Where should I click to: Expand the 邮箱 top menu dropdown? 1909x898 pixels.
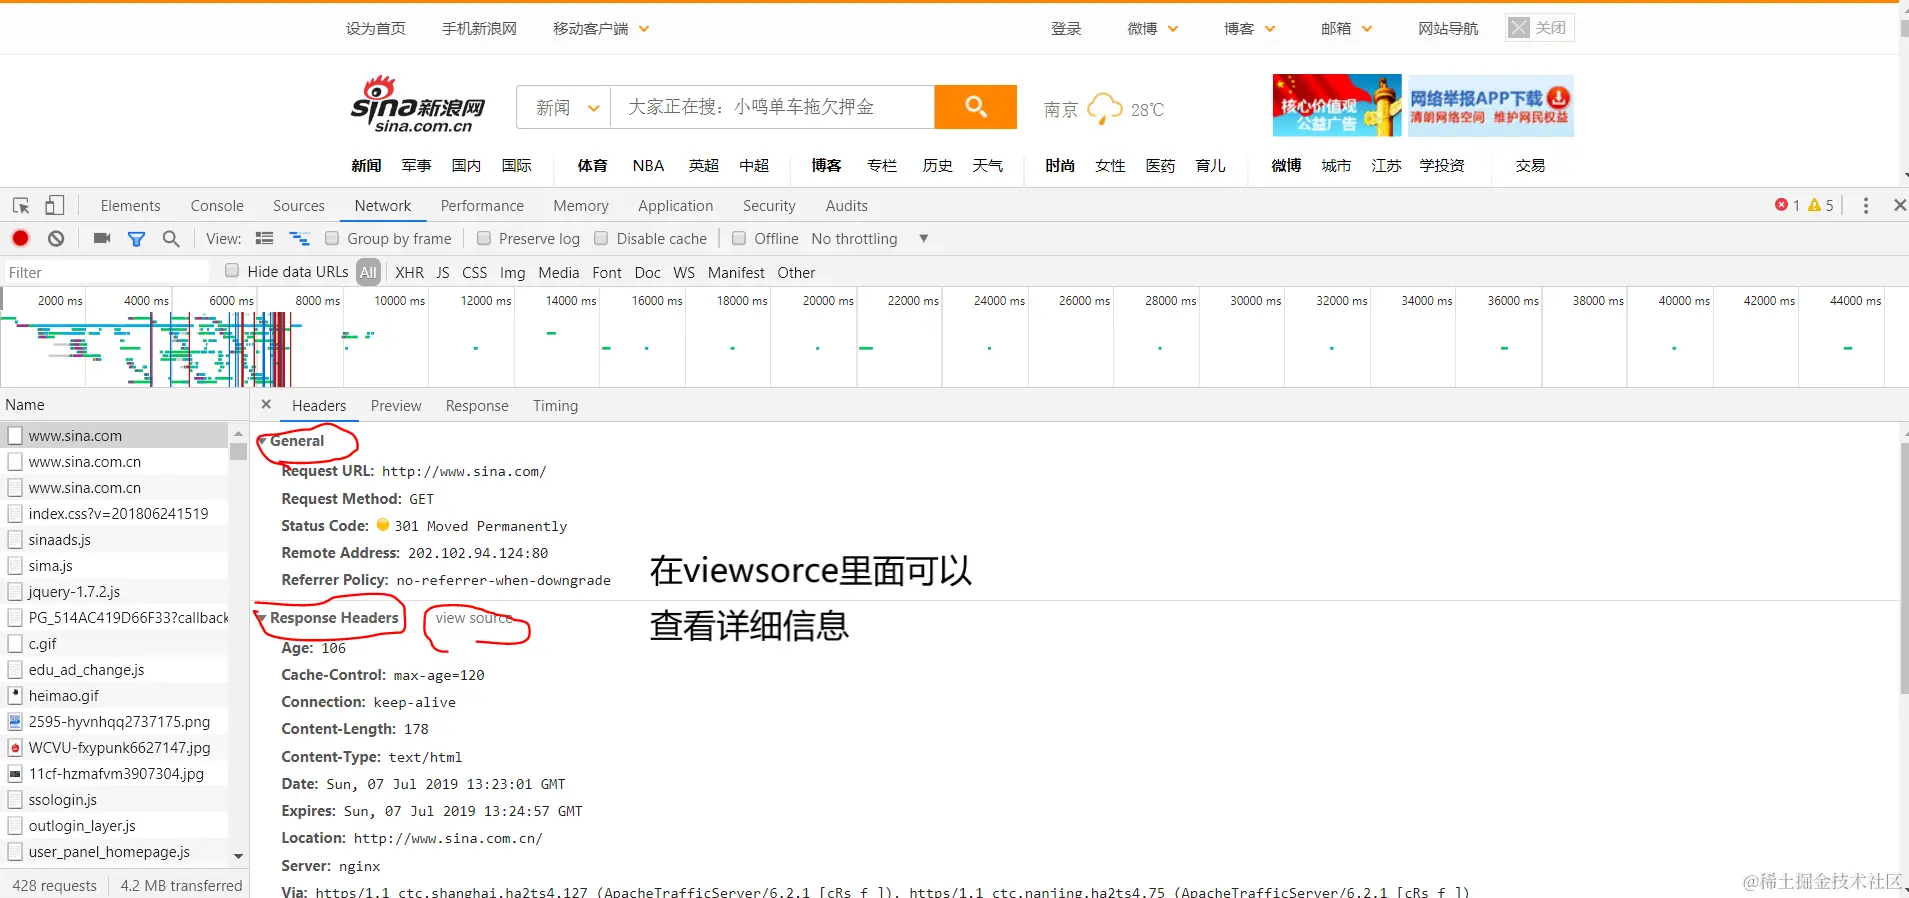tap(1346, 28)
